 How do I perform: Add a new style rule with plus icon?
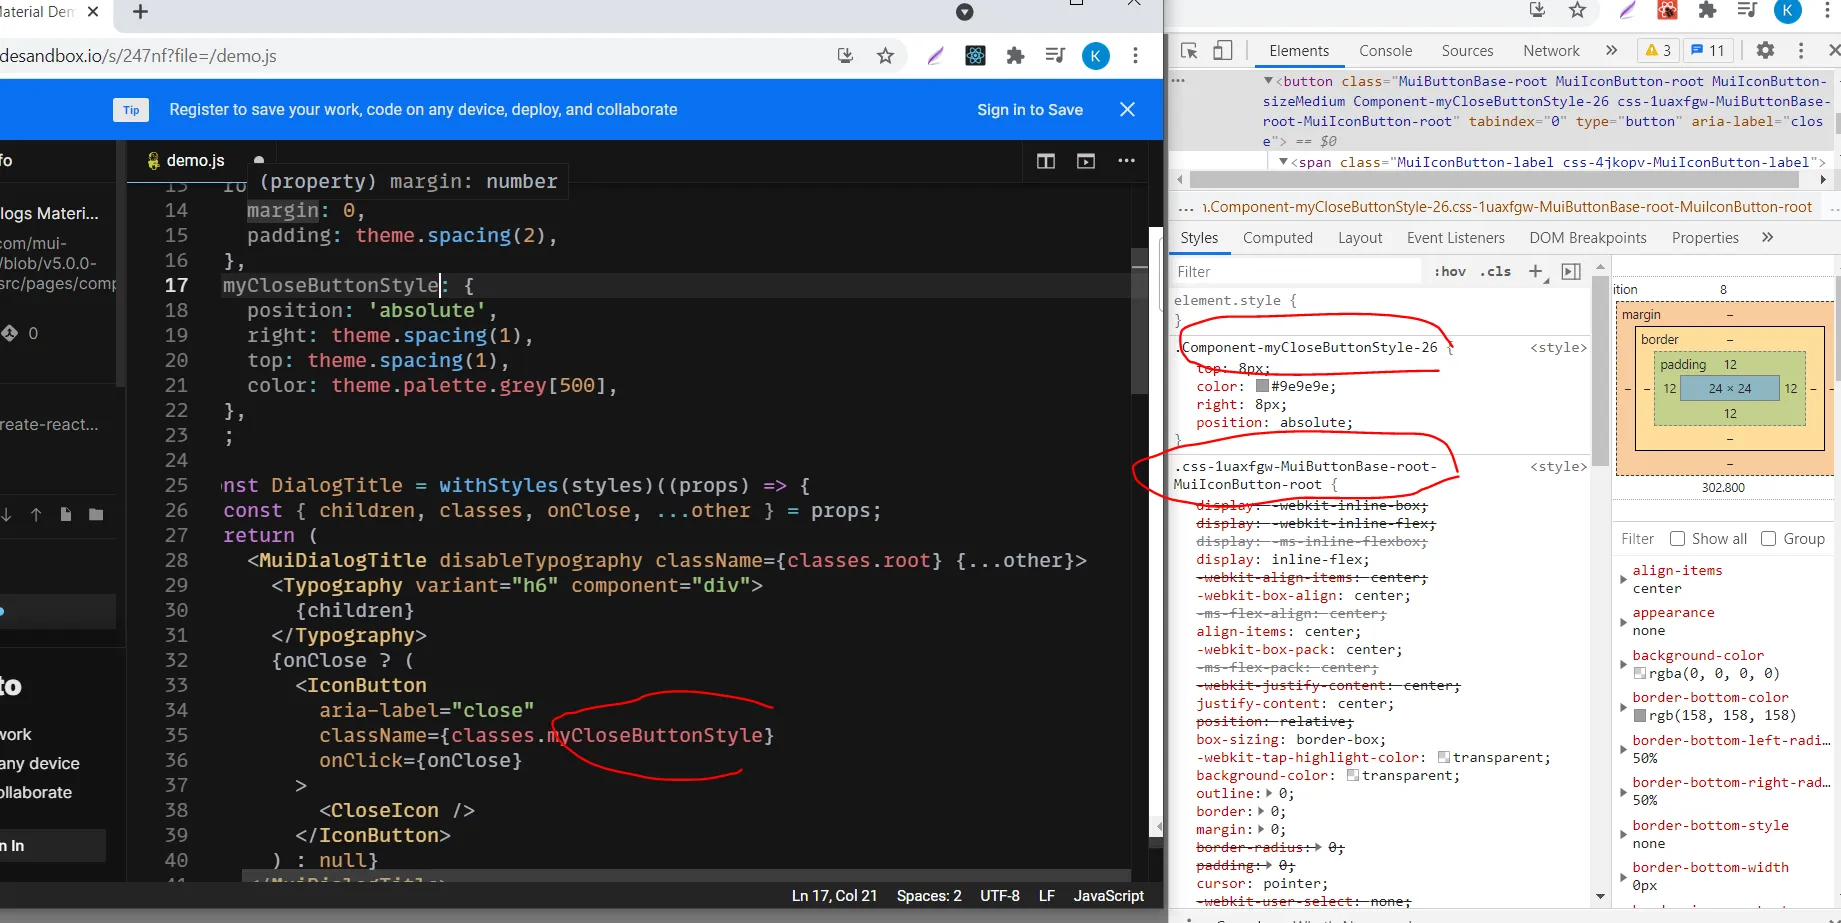click(1536, 271)
